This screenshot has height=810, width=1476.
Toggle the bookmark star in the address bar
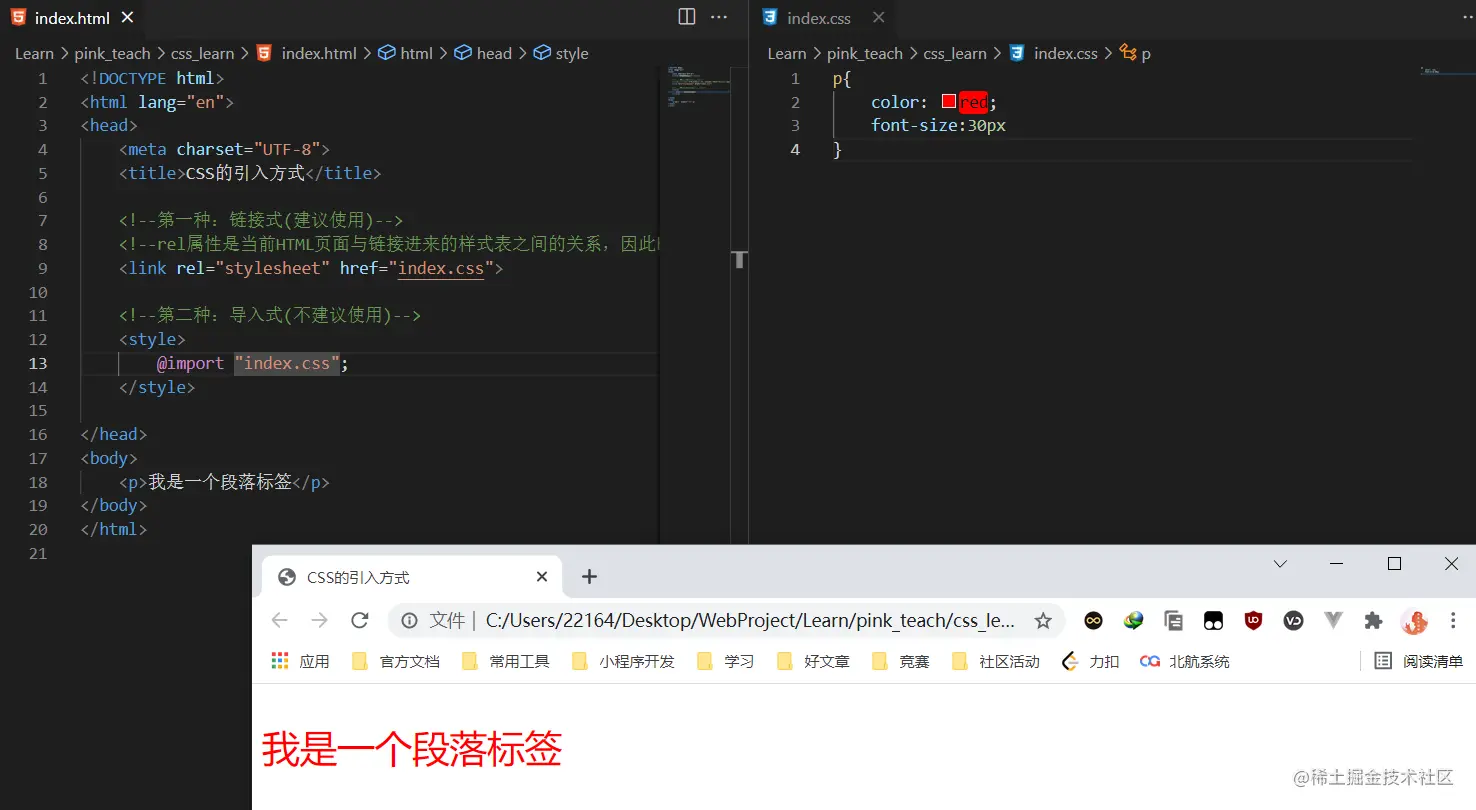1043,620
